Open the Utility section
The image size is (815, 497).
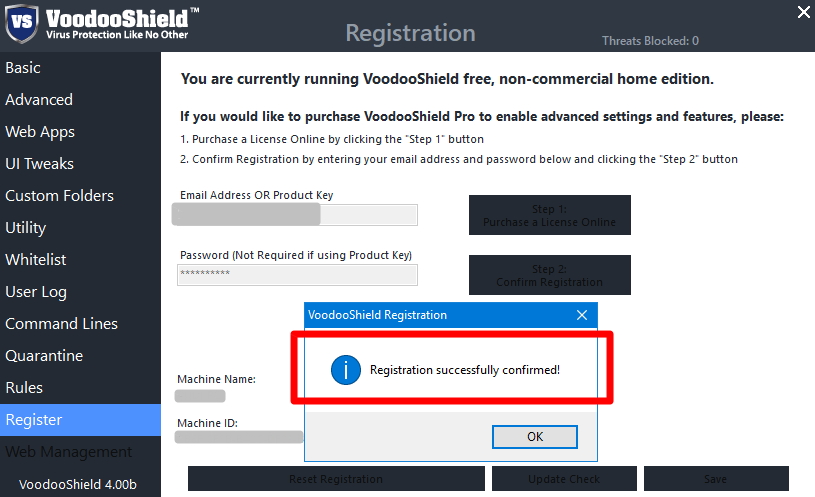pyautogui.click(x=26, y=228)
